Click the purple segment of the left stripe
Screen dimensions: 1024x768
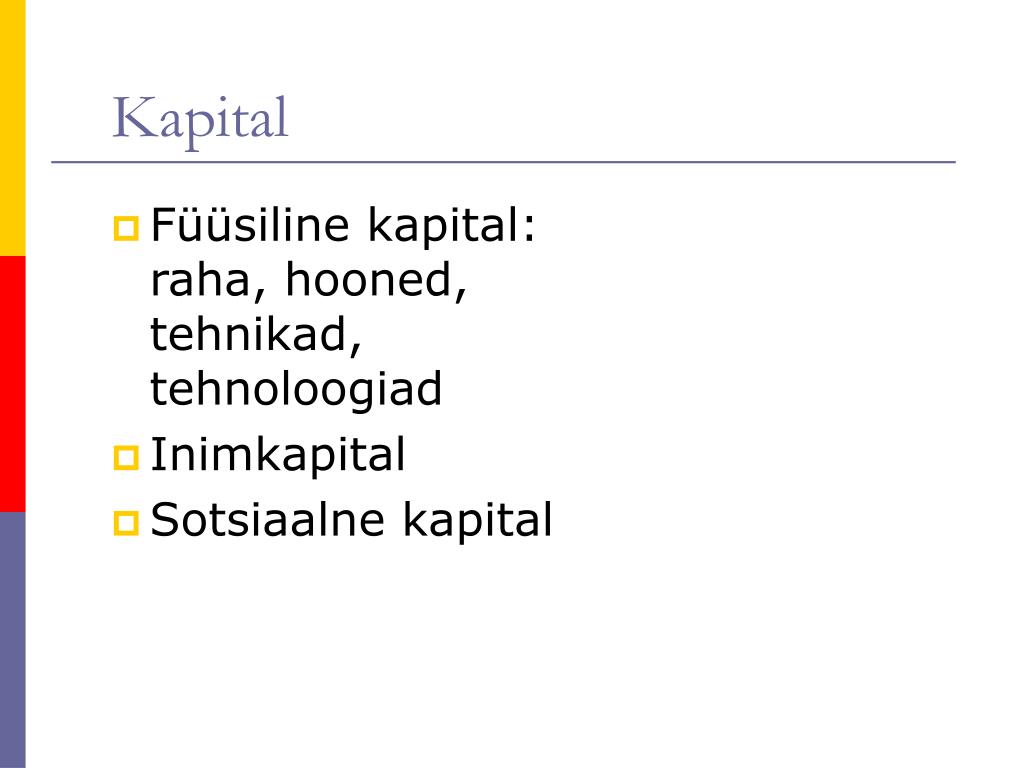tap(12, 639)
